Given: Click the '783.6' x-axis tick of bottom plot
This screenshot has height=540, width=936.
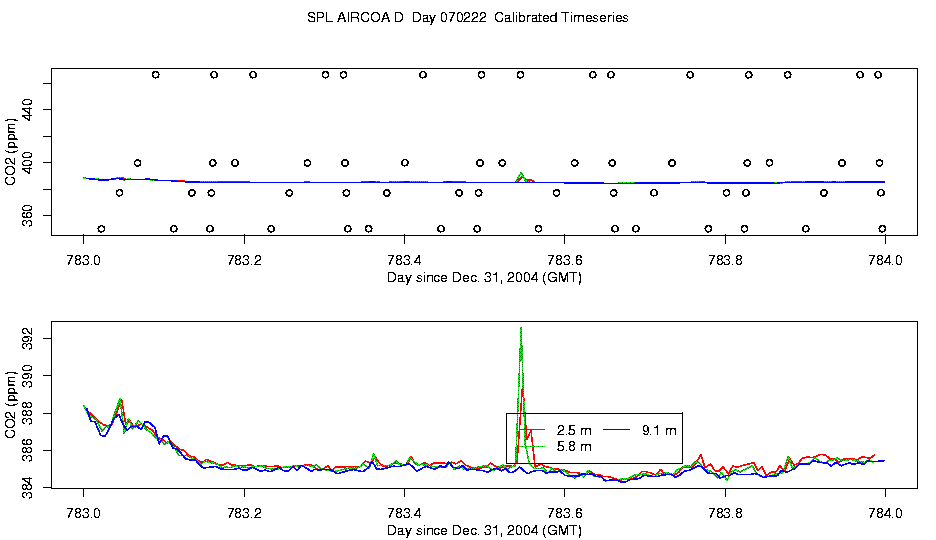Looking at the screenshot, I should point(565,513).
